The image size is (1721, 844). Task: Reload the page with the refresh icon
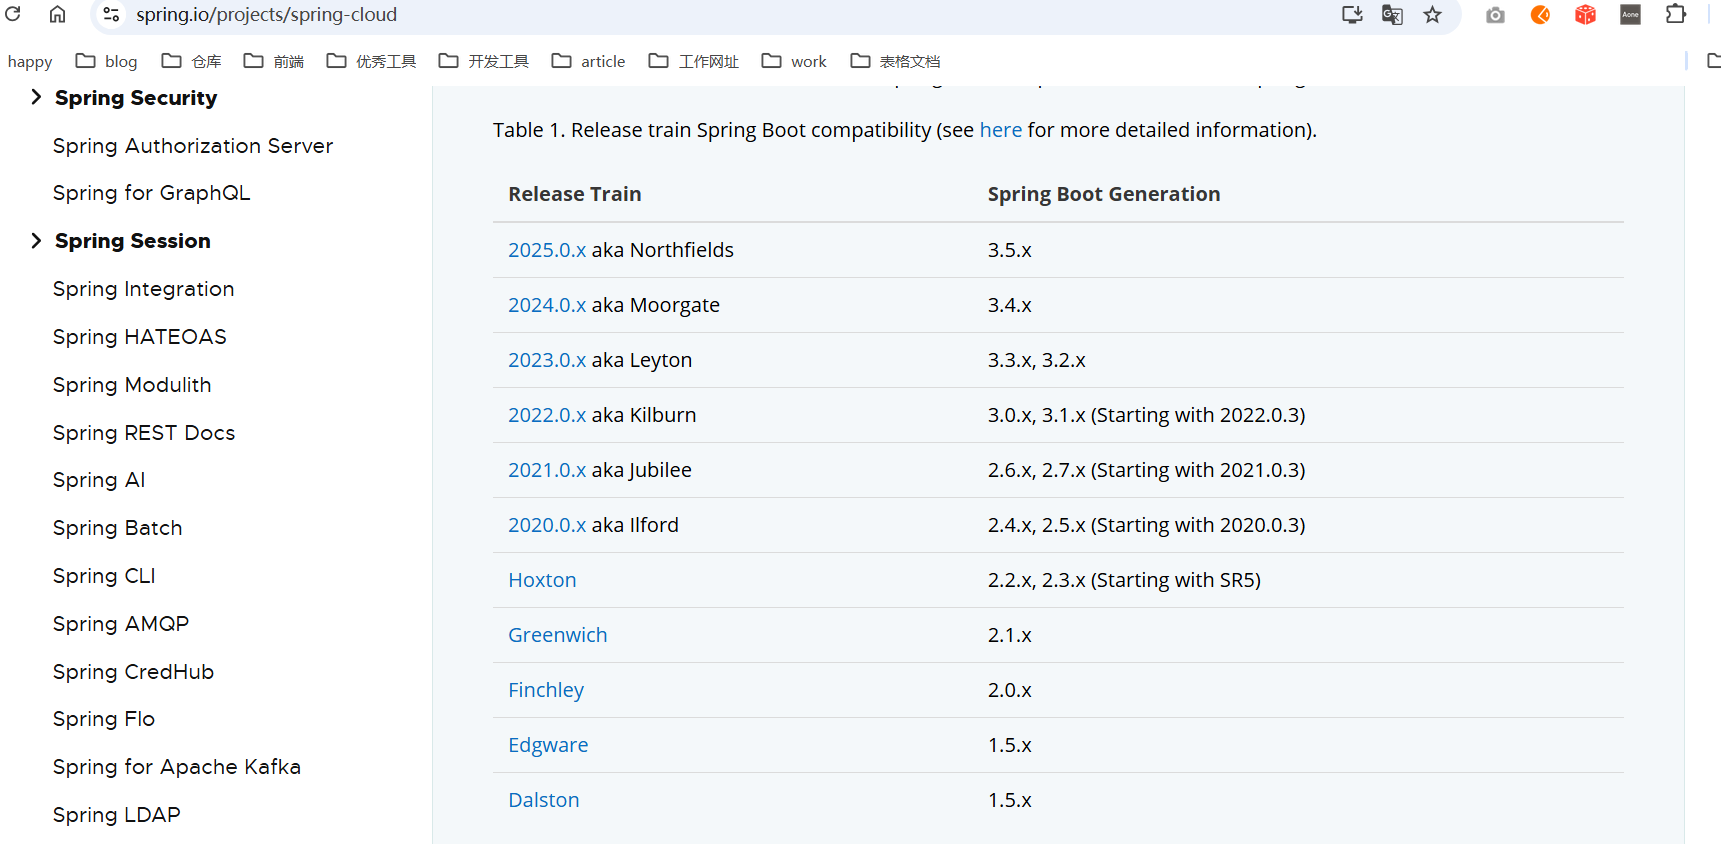click(x=13, y=14)
